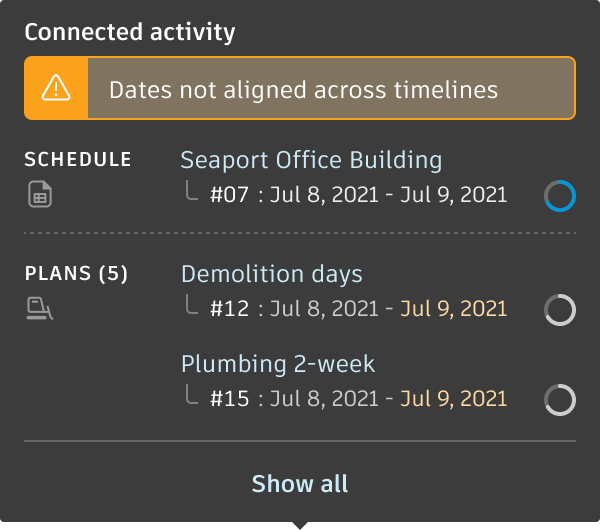
Task: Click the blue progress ring for activity #07
Action: (559, 196)
